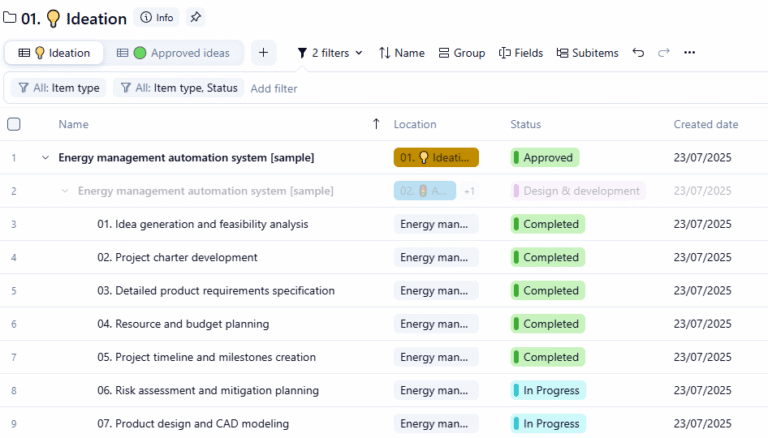Click Energy man... location in 07. Product design row
Viewport: 768px width, 438px height.
click(x=436, y=424)
